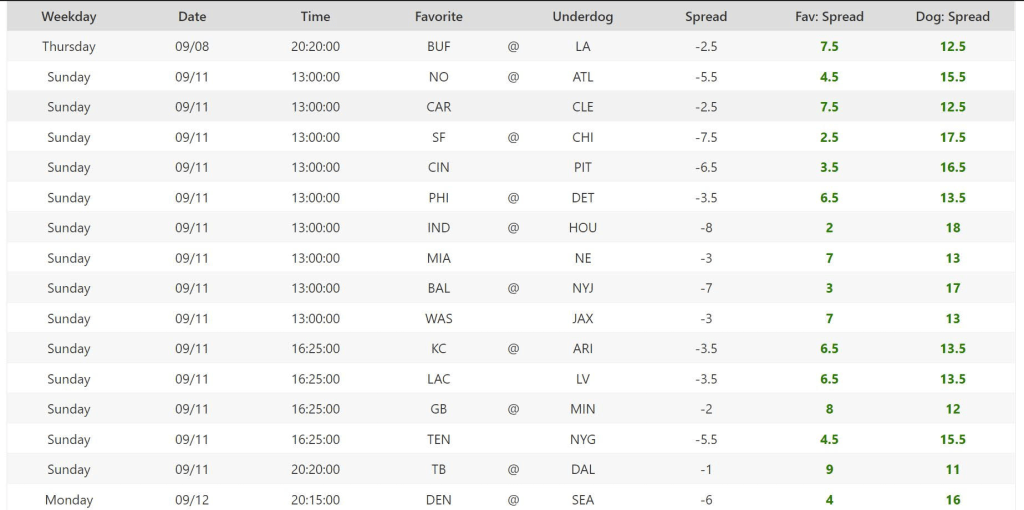The width and height of the screenshot is (1024, 510).
Task: Click the Time column header
Action: [x=315, y=16]
